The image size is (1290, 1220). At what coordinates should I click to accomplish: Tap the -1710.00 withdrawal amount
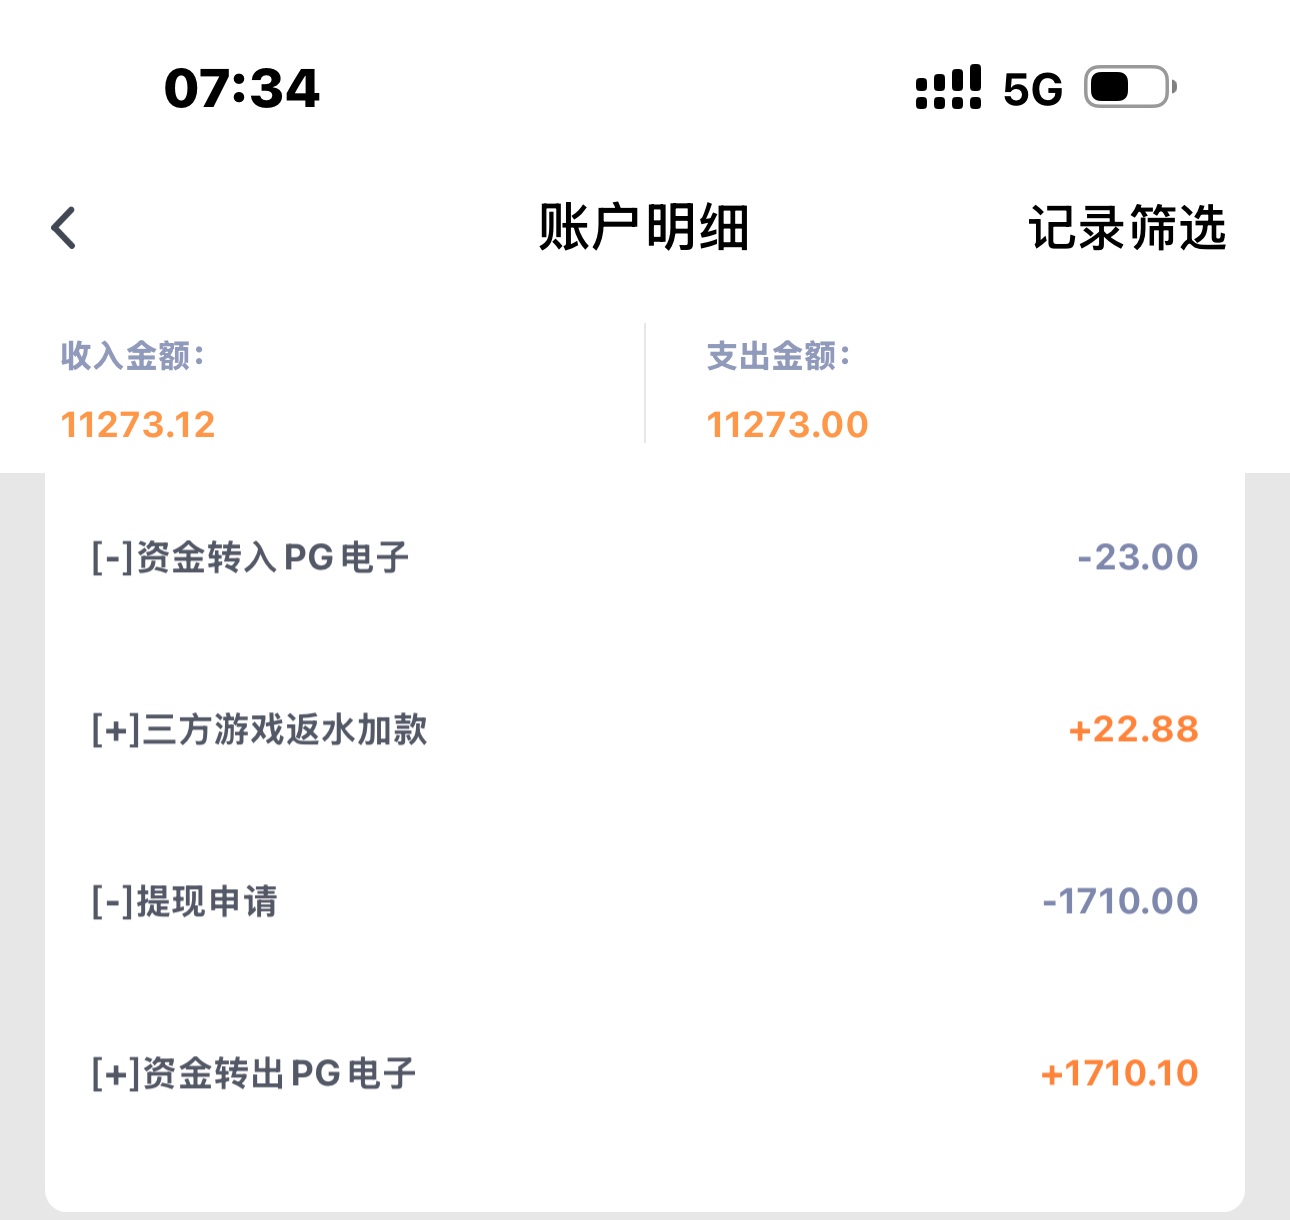point(1120,901)
